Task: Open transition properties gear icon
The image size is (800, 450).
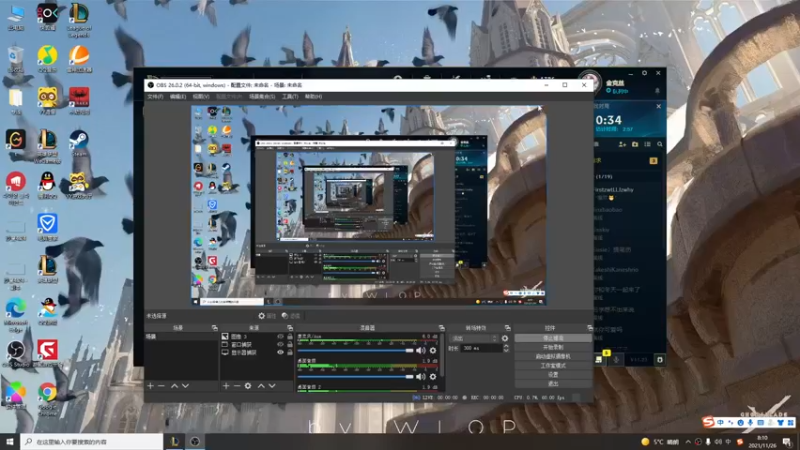Action: (505, 338)
